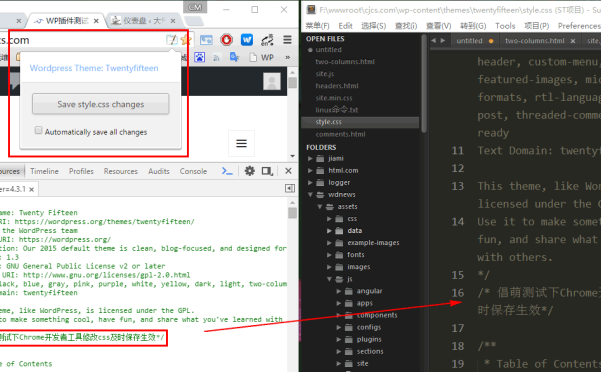Click the new tab button in Chrome

(x=194, y=21)
